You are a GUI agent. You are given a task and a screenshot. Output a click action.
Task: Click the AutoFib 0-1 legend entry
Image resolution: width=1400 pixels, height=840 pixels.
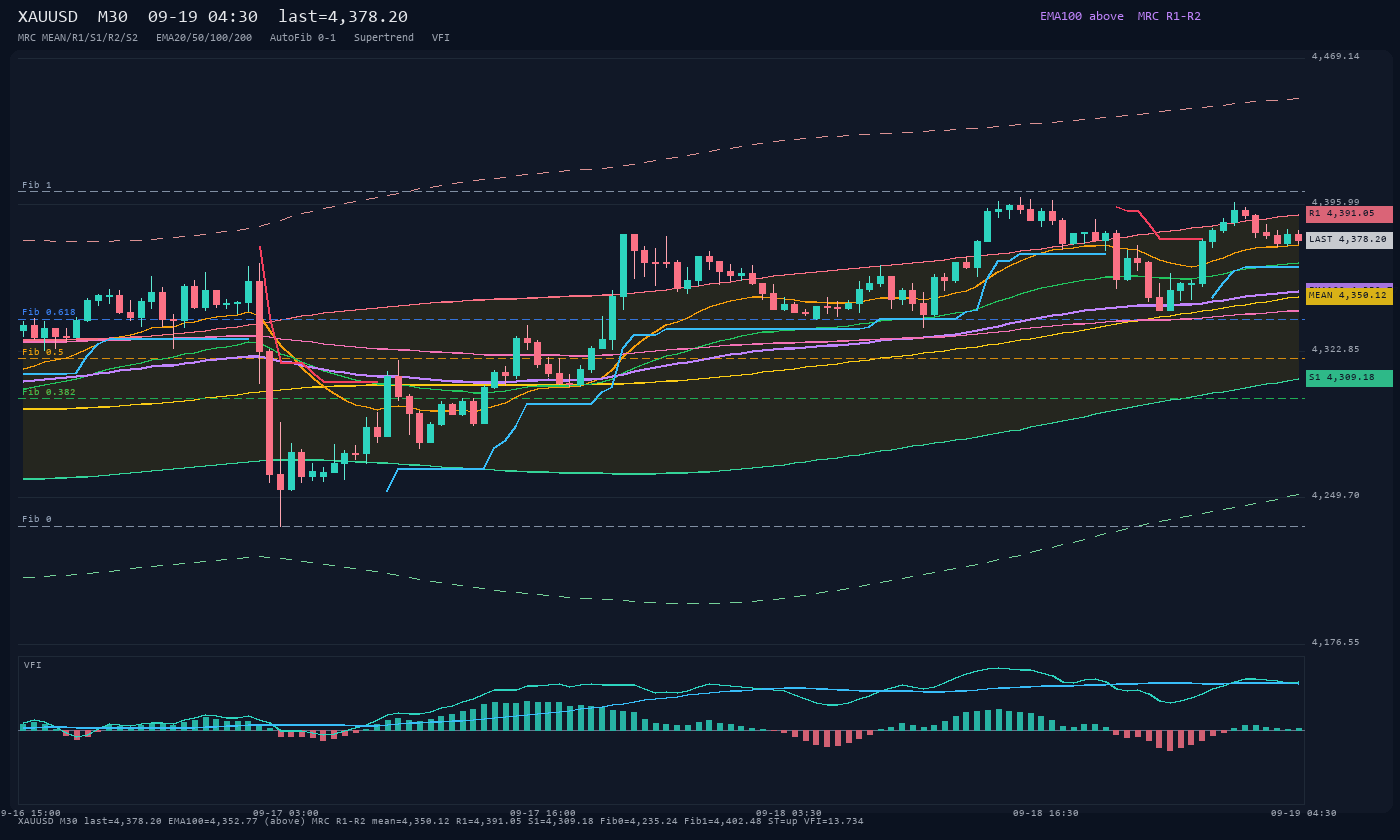pyautogui.click(x=303, y=37)
